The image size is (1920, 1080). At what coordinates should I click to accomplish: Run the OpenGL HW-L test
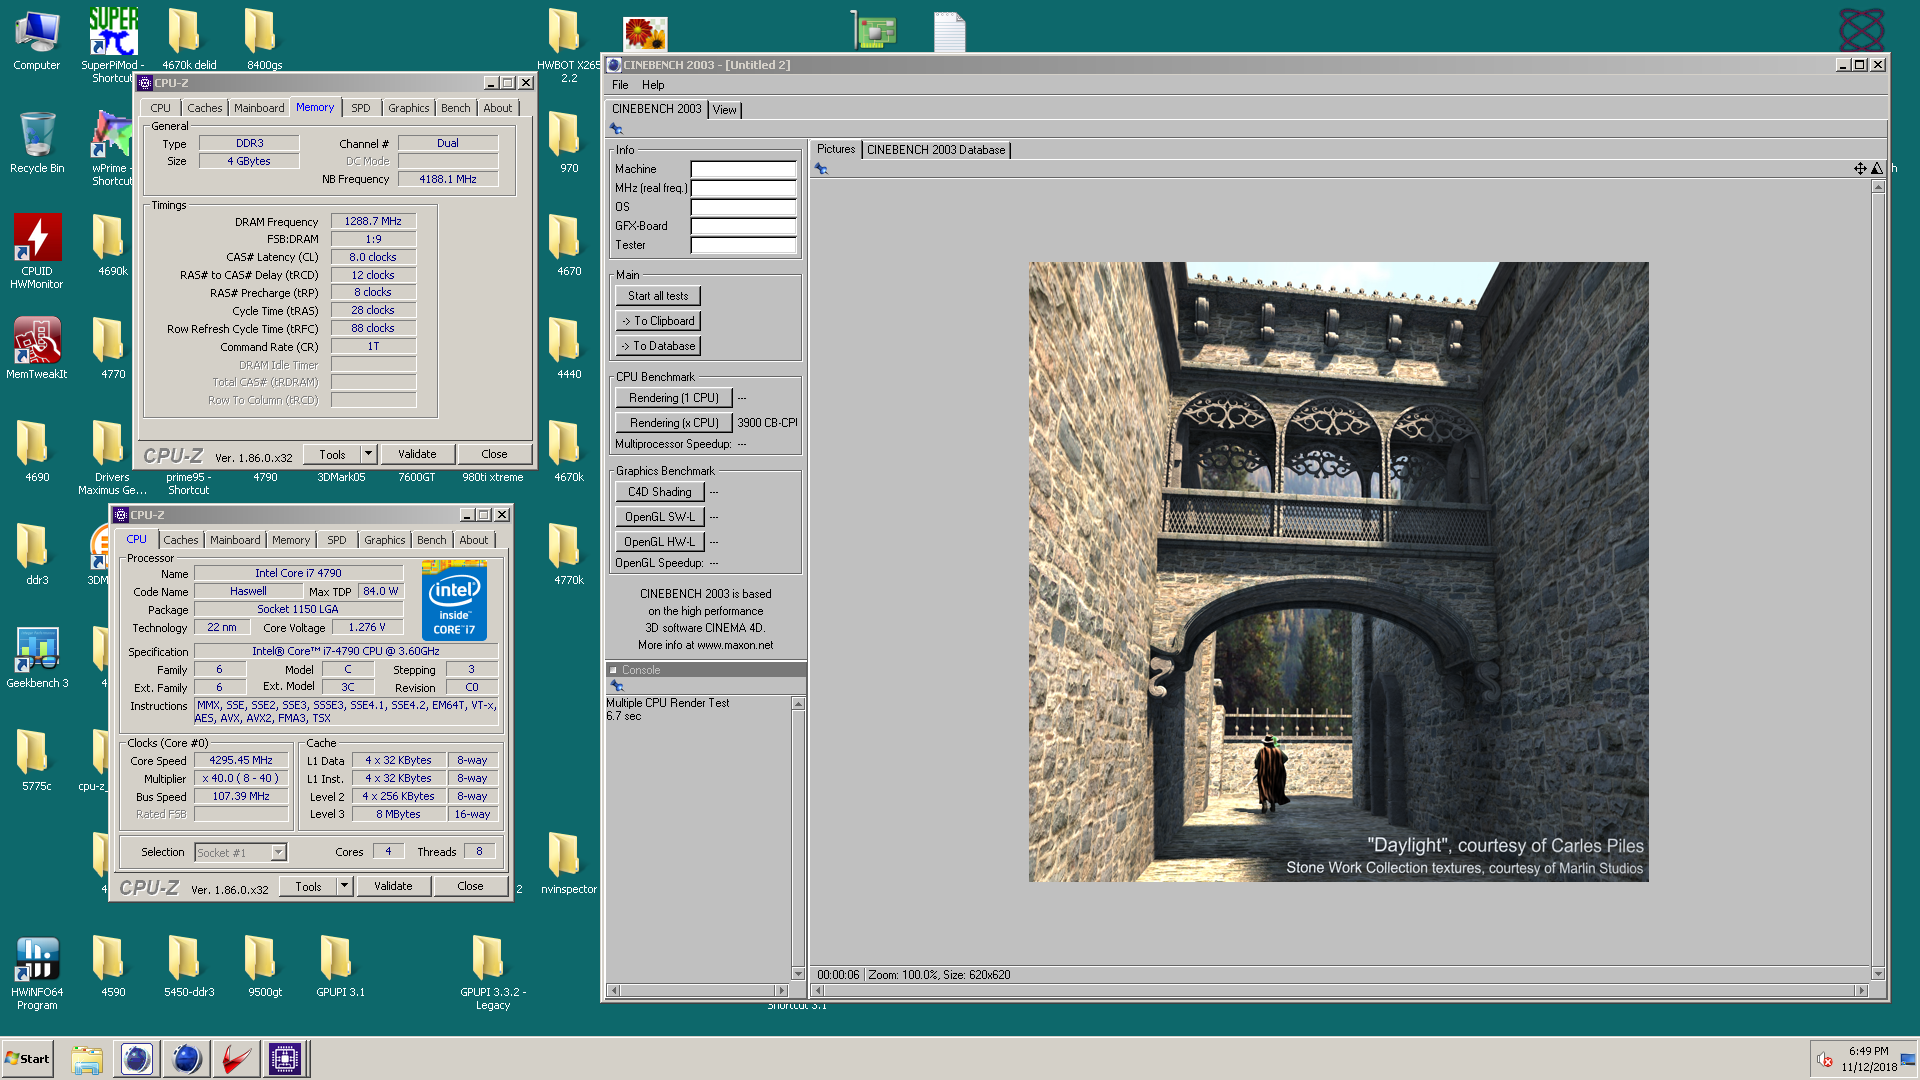click(x=660, y=542)
